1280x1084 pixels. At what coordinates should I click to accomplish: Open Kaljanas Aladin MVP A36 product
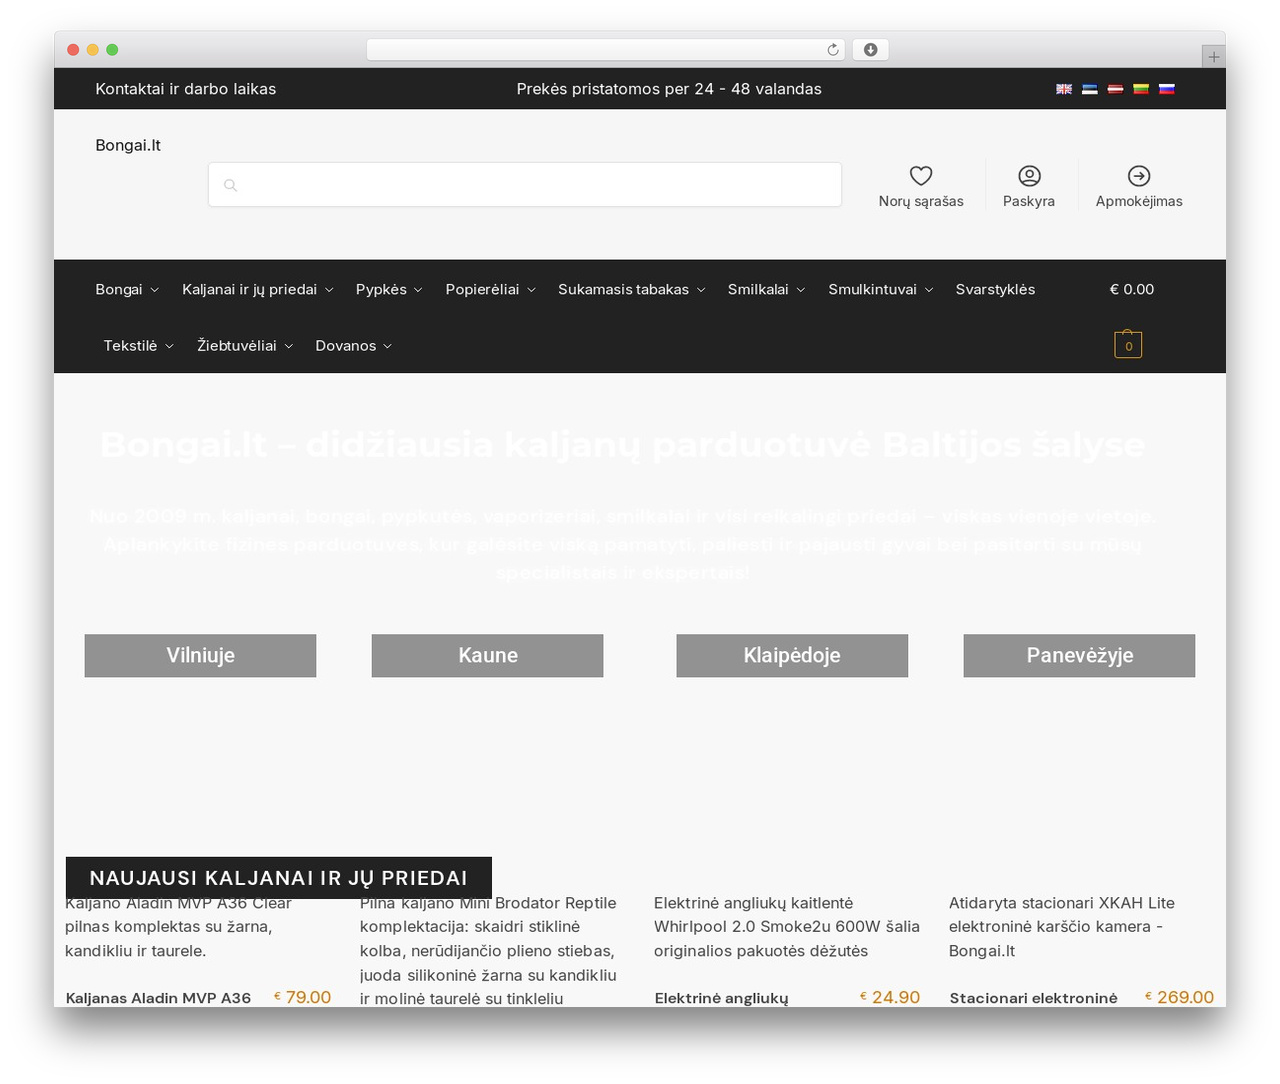pyautogui.click(x=158, y=997)
